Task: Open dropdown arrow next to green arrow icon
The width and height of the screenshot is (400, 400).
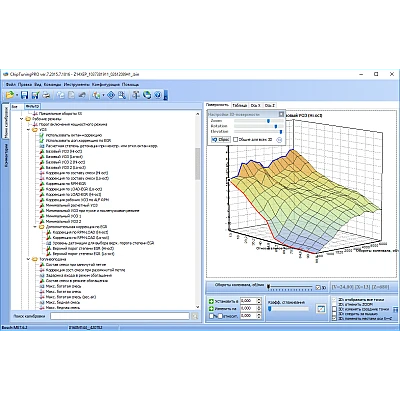Action: pos(103,95)
